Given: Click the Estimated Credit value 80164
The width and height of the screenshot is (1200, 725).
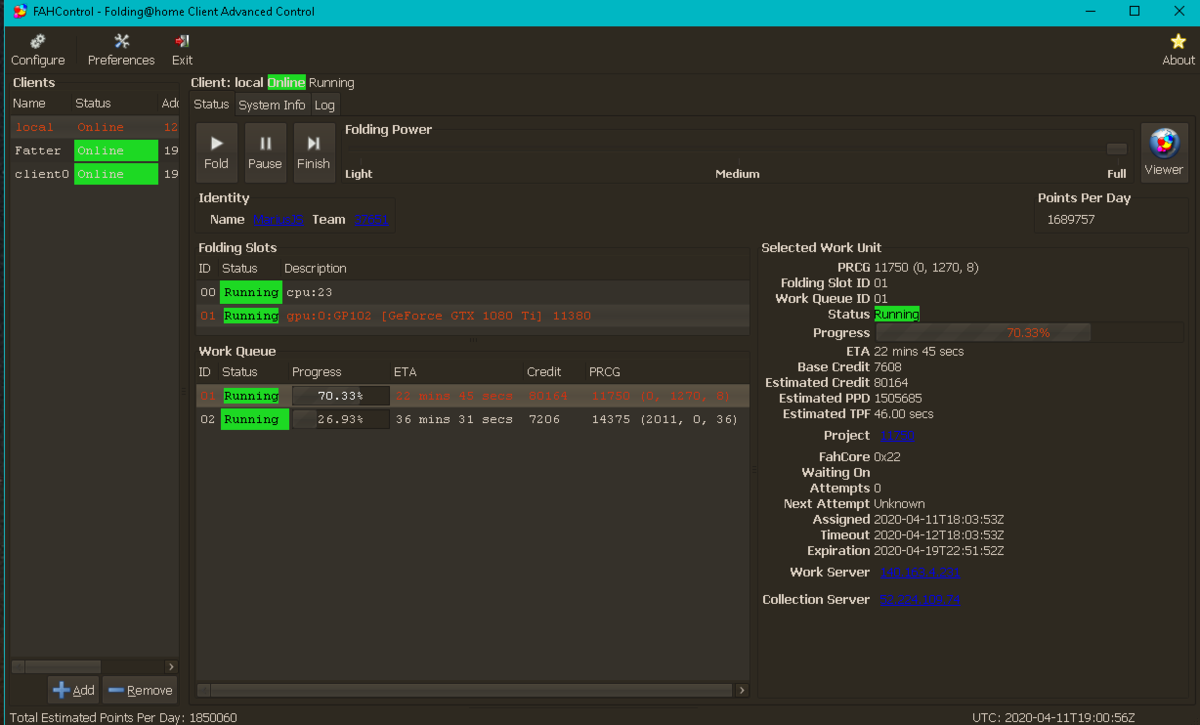Looking at the screenshot, I should (x=891, y=383).
